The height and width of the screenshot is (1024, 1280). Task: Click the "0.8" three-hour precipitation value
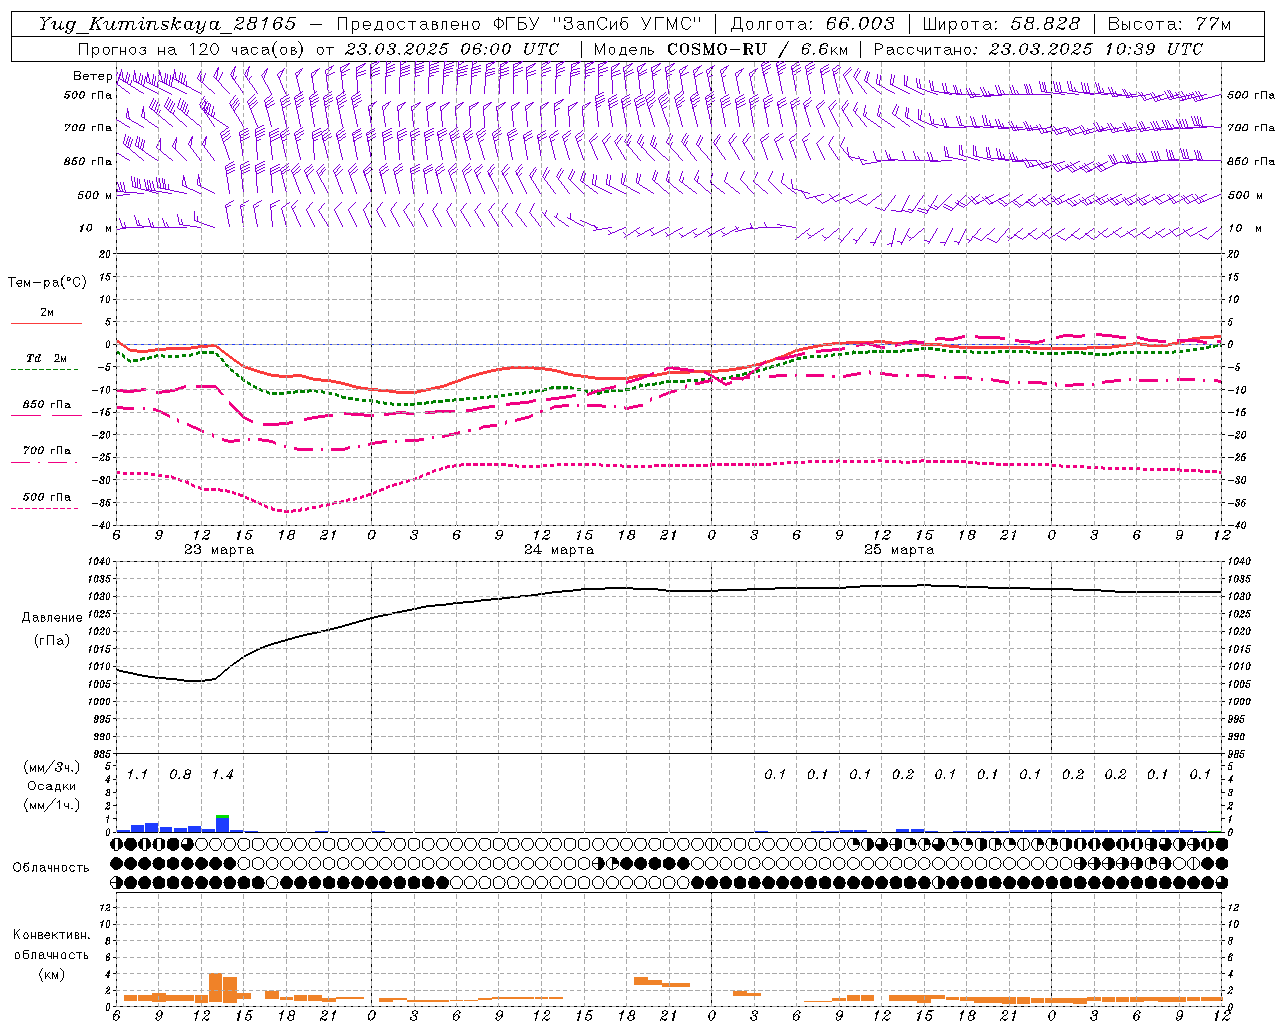[180, 775]
